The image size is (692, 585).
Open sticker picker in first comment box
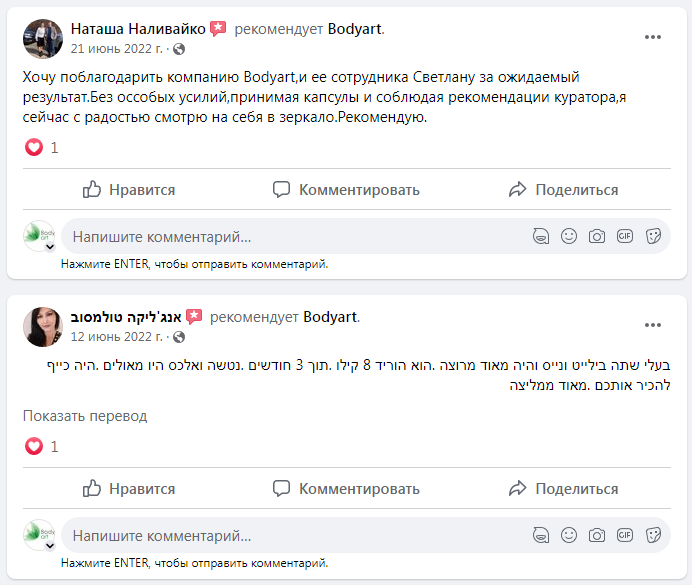(x=653, y=237)
